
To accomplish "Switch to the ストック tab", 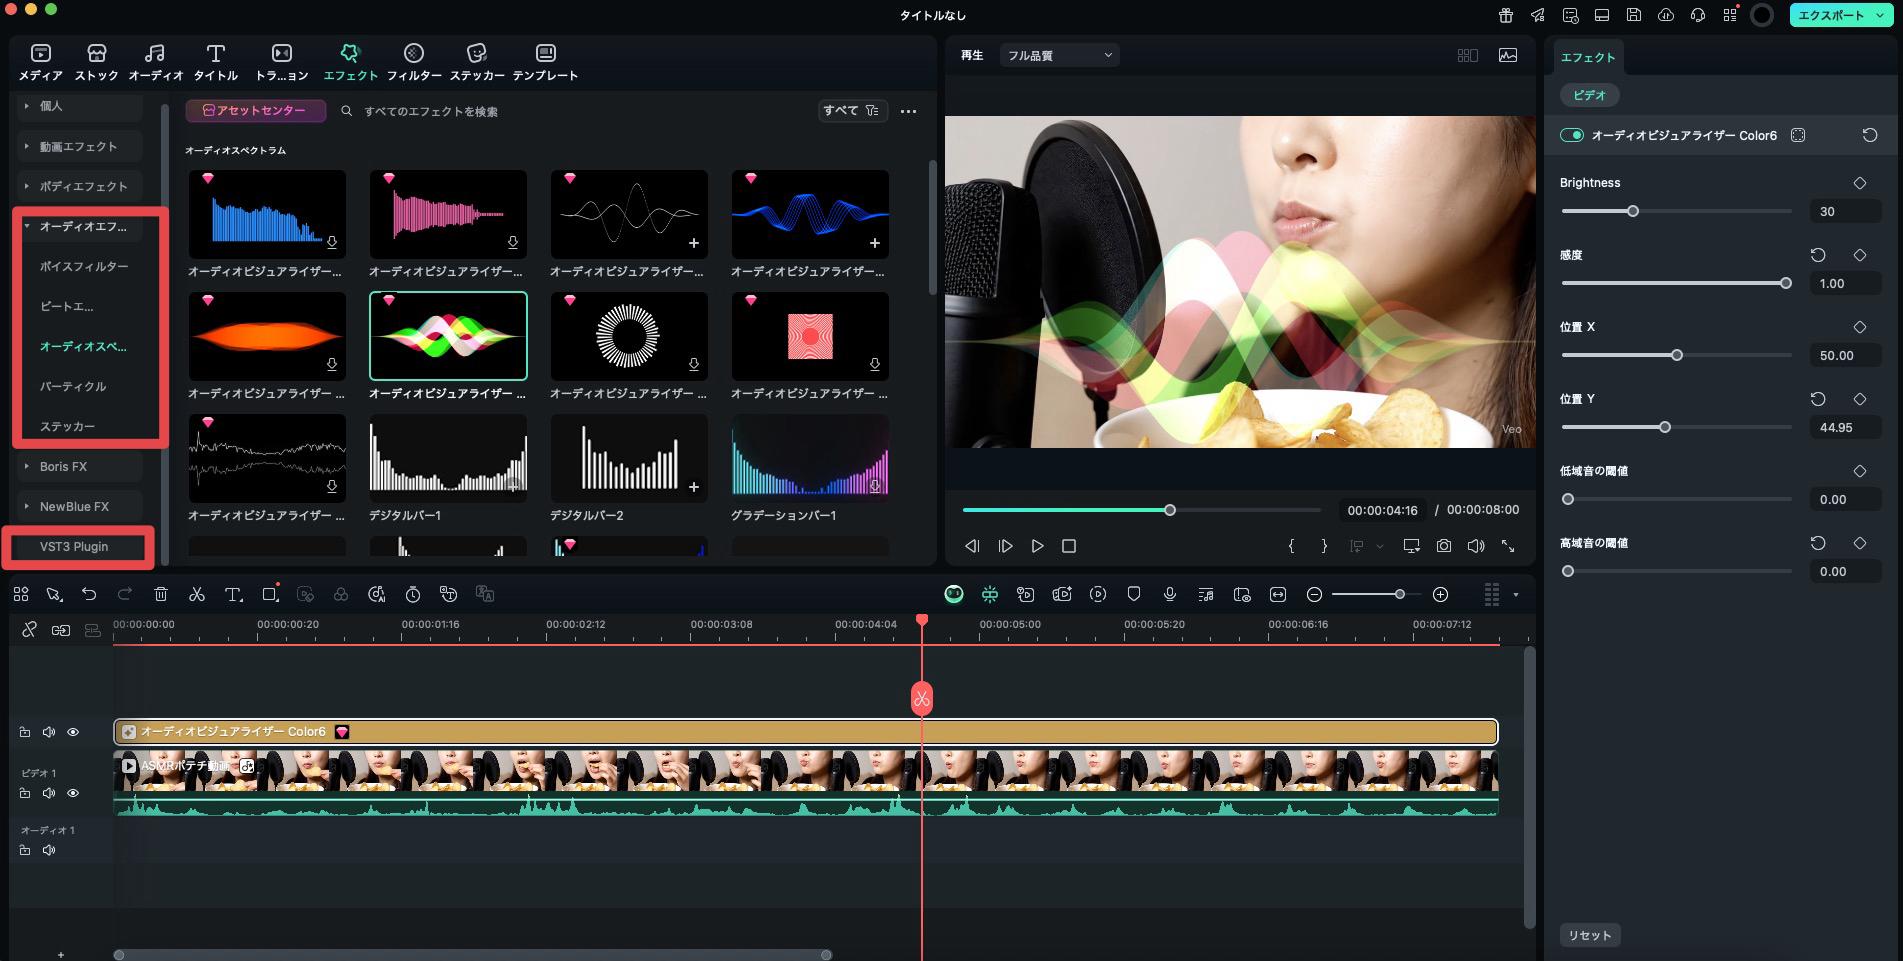I will tap(96, 62).
